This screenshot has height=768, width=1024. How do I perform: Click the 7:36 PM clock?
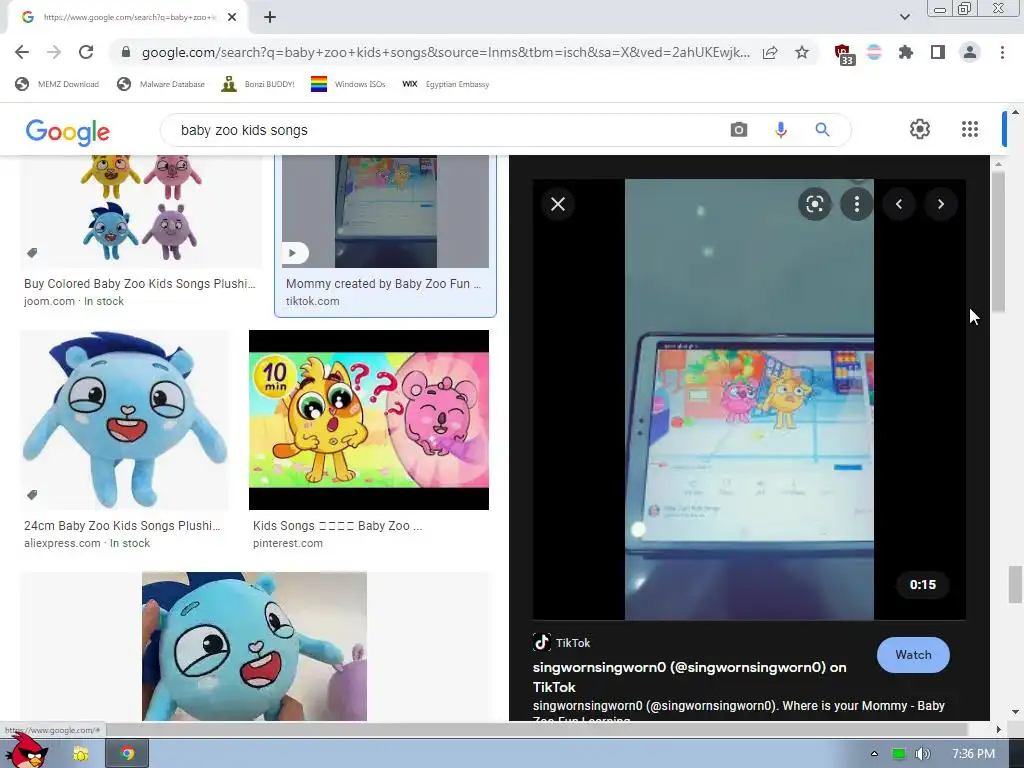click(973, 754)
